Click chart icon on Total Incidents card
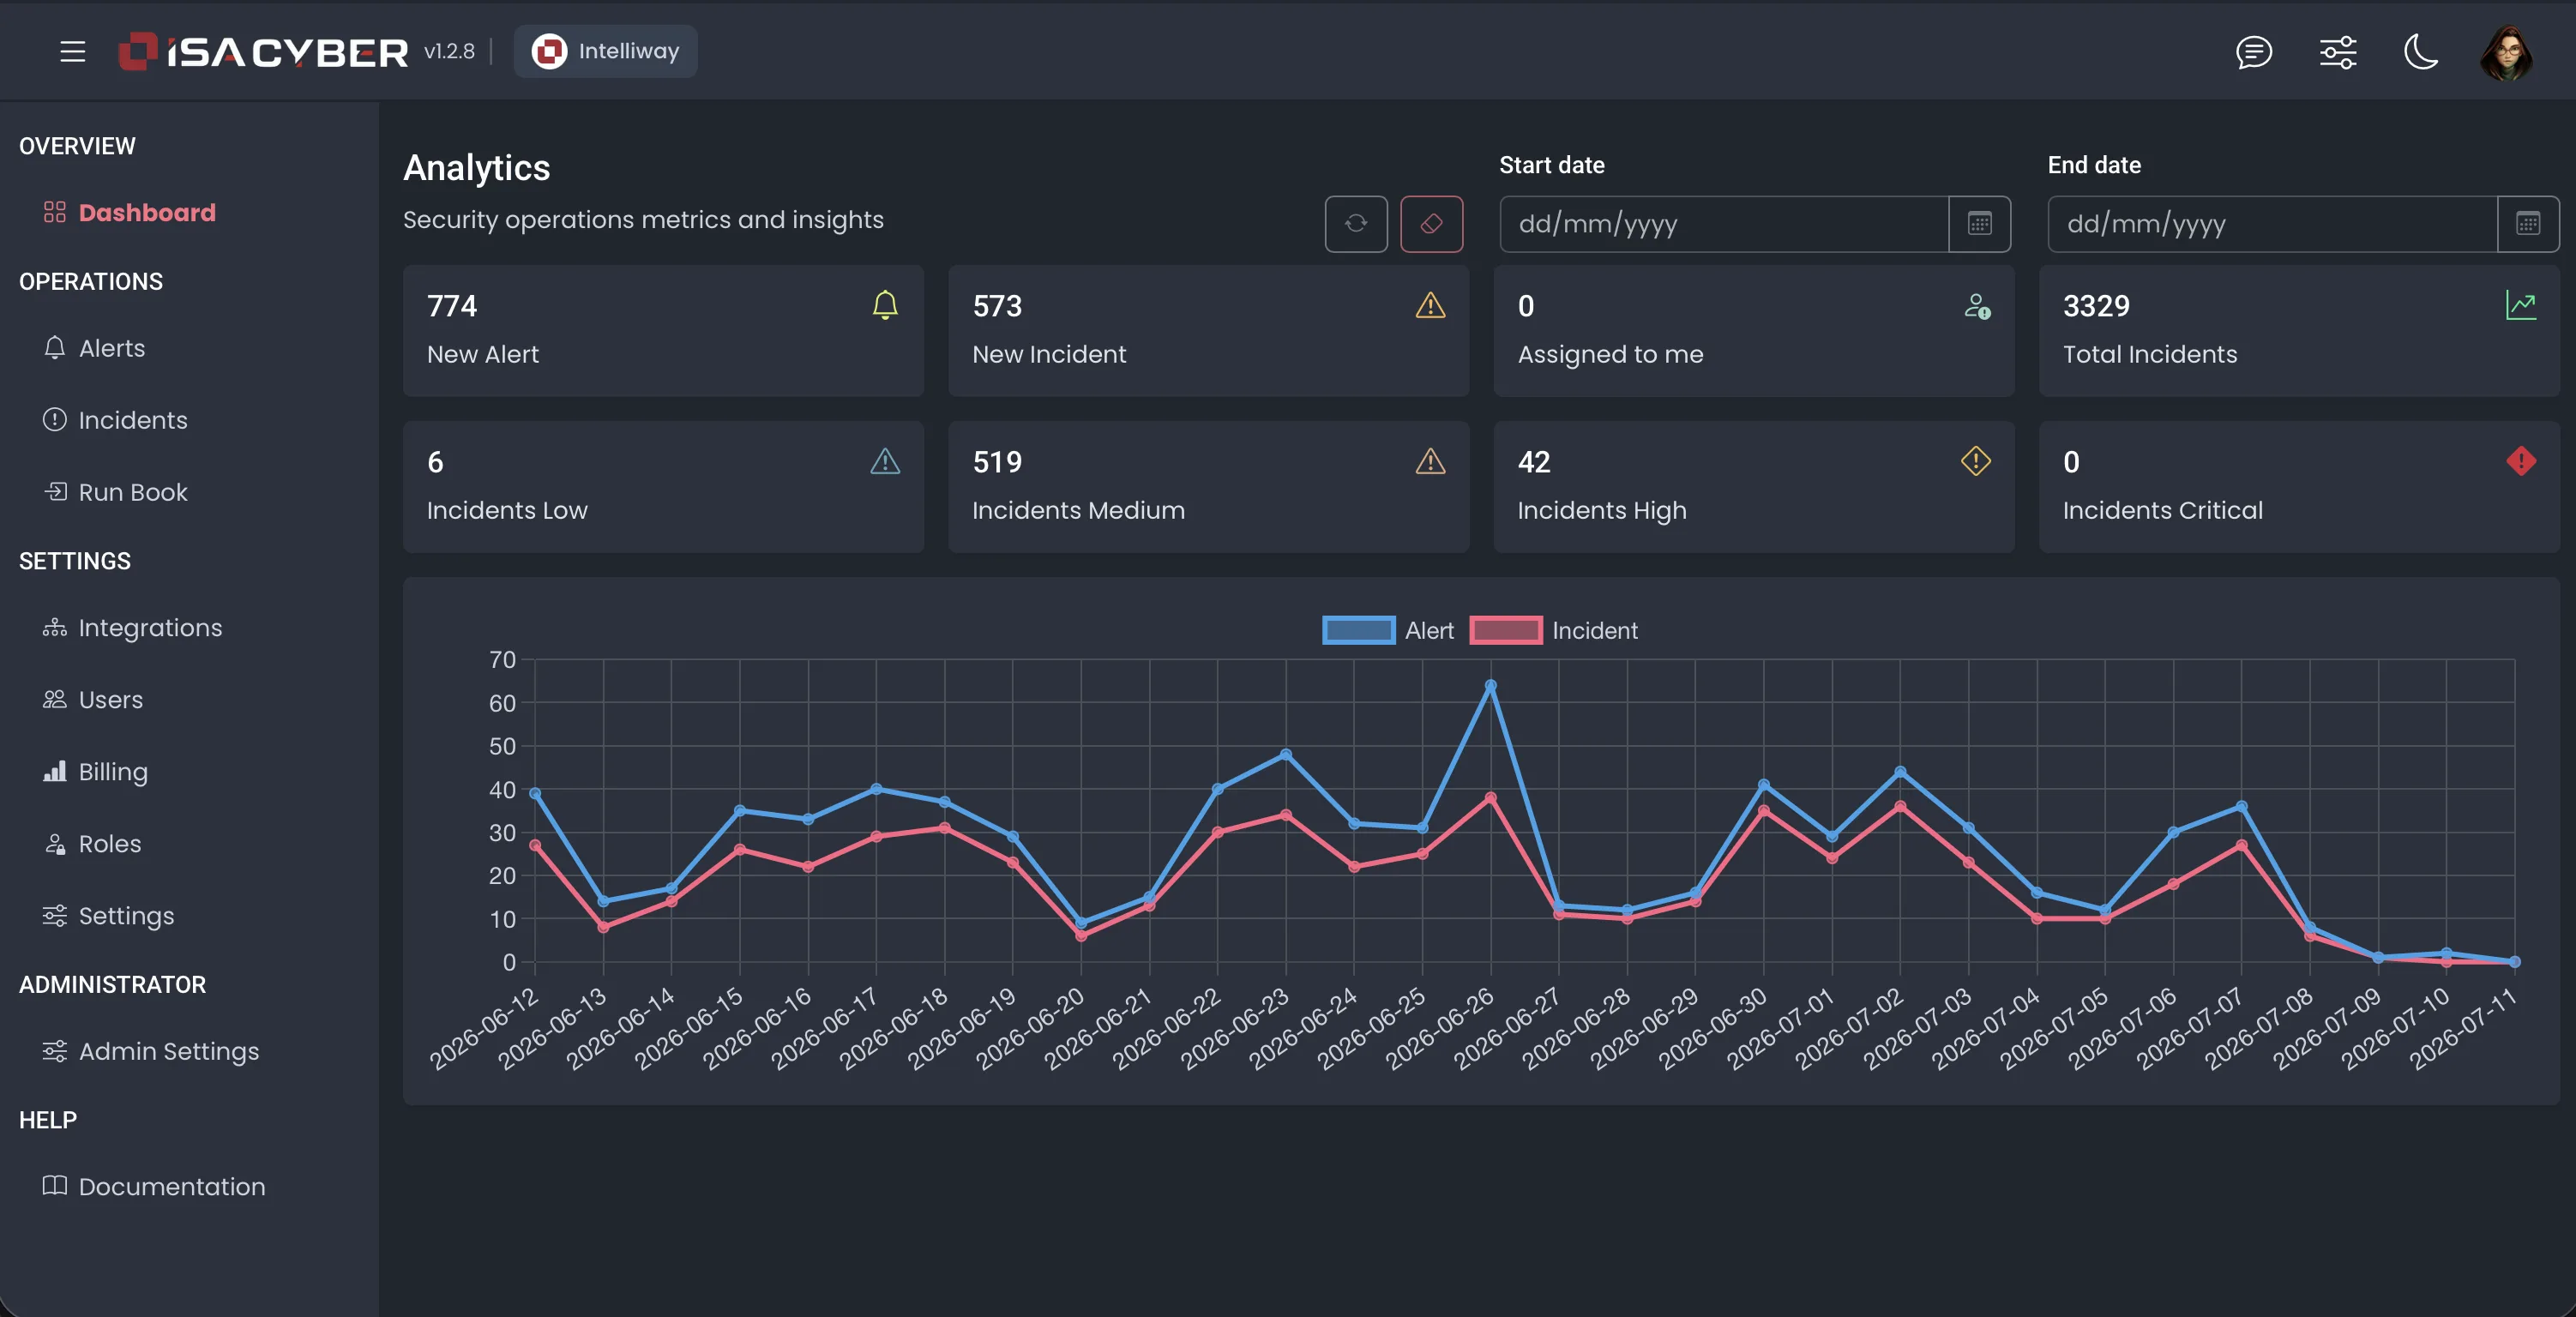 pyautogui.click(x=2521, y=305)
